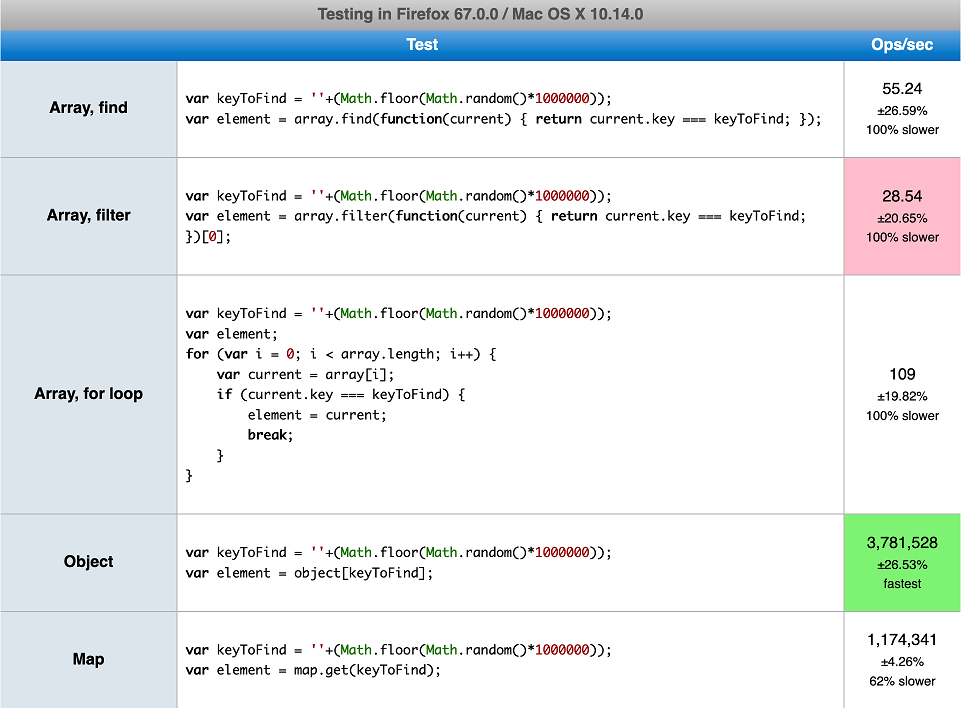961x708 pixels.
Task: Select the "Map" row label
Action: (x=89, y=659)
